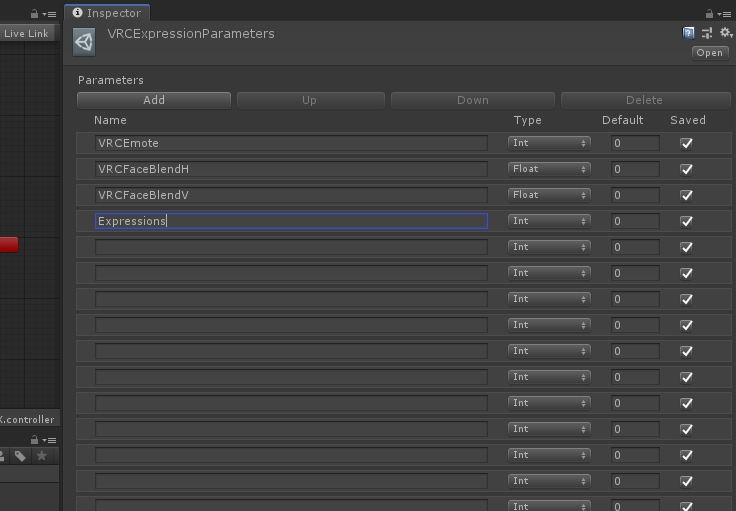Viewport: 736px width, 511px height.
Task: Open the Int type dropdown for Expressions
Action: (549, 221)
